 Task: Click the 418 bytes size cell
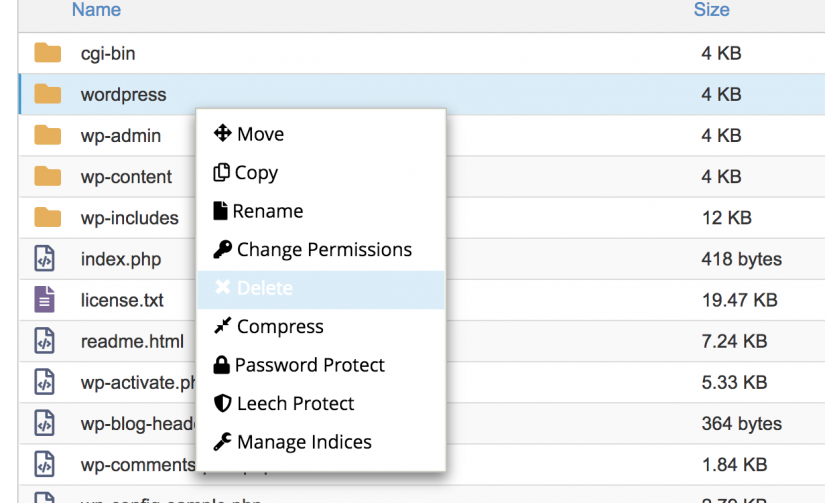[x=741, y=259]
